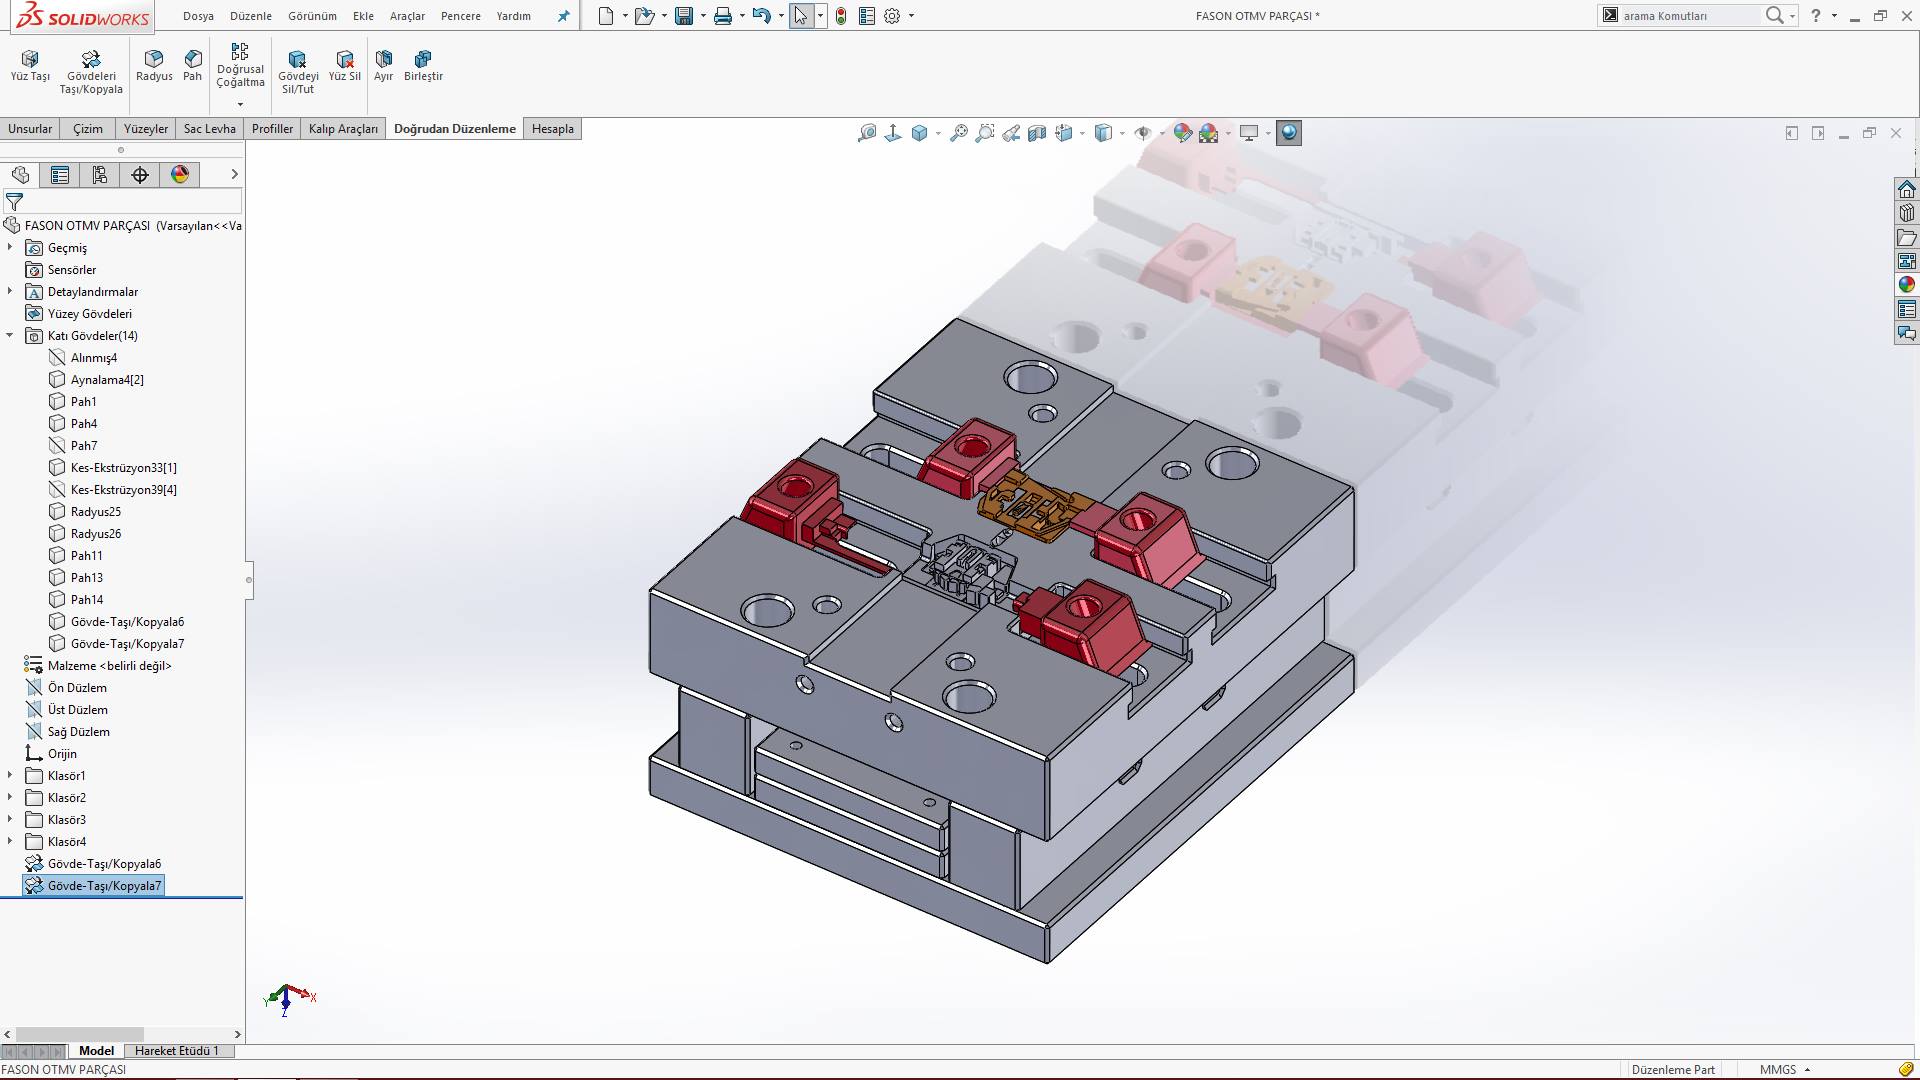Open the SolidWorks Resources home icon

(1907, 189)
